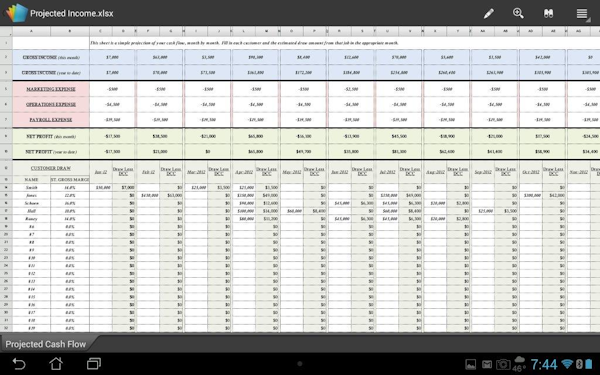Select column header A
600x375 pixels.
[x=31, y=31]
